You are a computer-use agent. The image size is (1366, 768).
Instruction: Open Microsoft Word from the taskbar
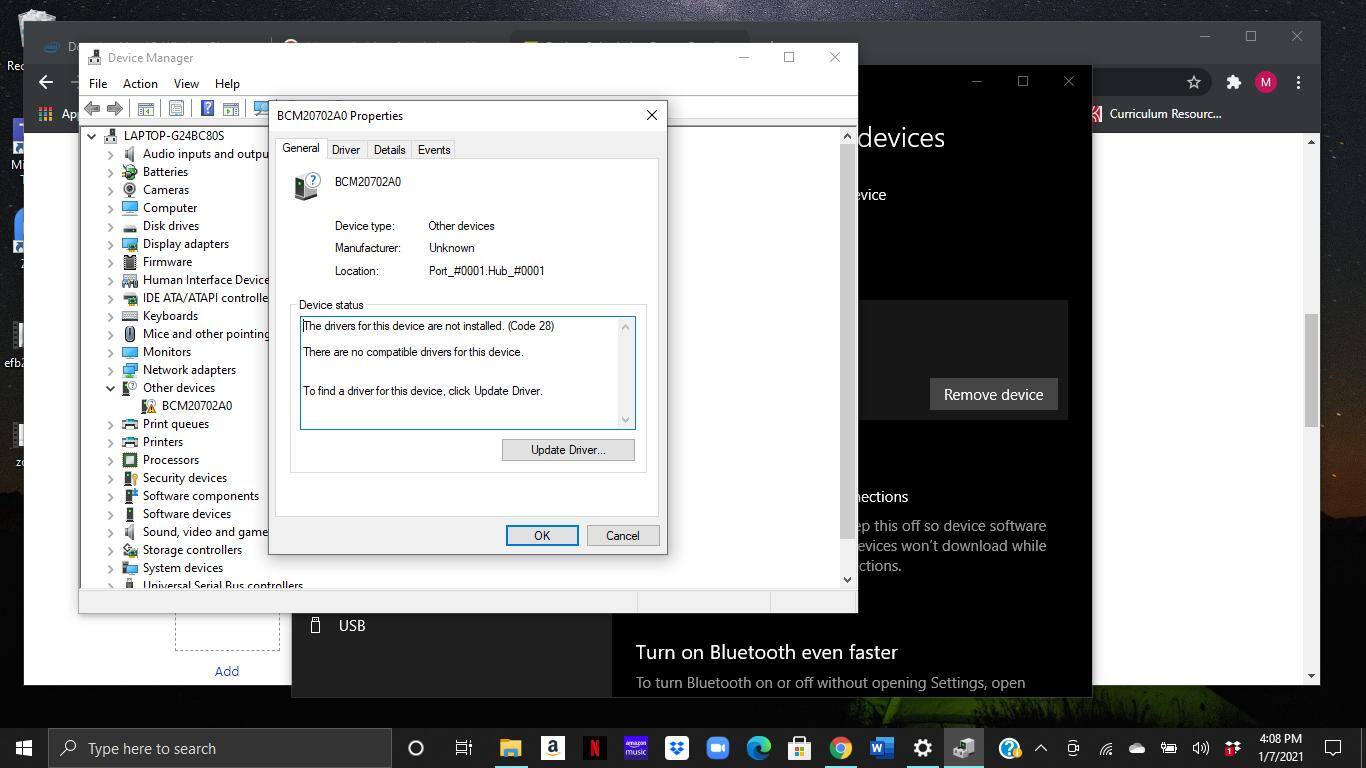[x=881, y=748]
